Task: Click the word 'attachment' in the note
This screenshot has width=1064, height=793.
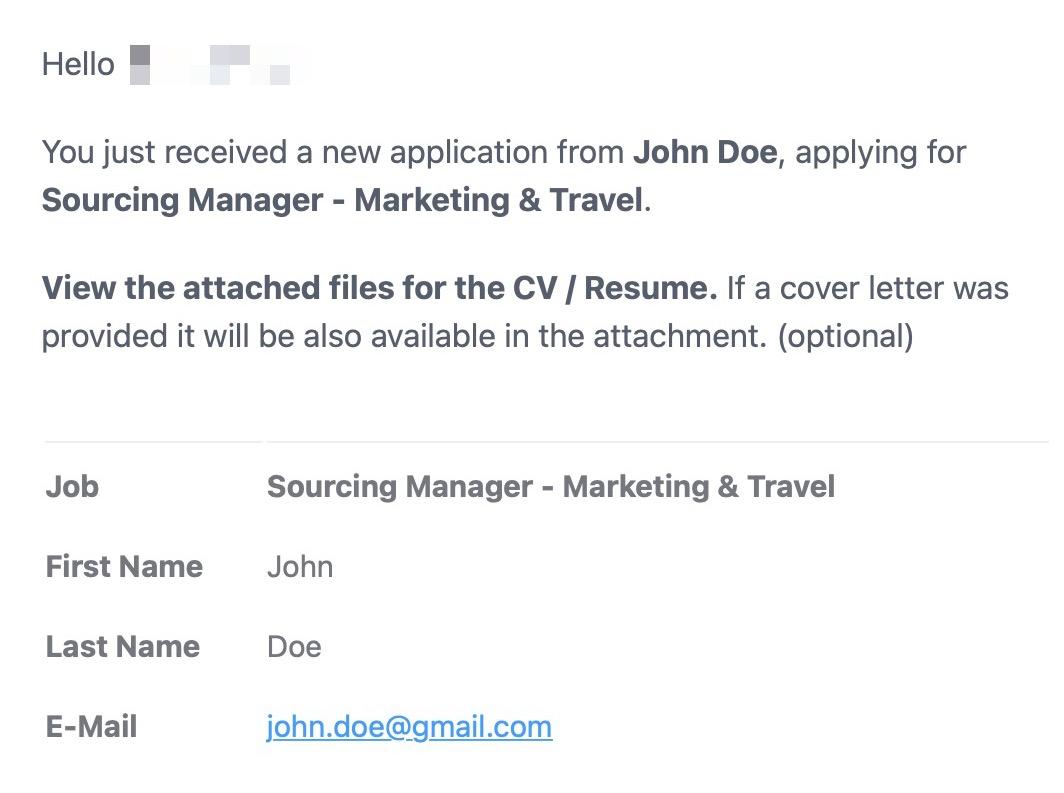Action: pos(680,336)
